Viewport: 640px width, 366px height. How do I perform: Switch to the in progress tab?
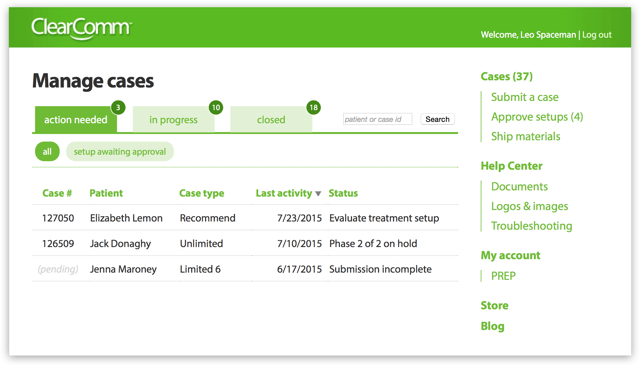pos(173,120)
